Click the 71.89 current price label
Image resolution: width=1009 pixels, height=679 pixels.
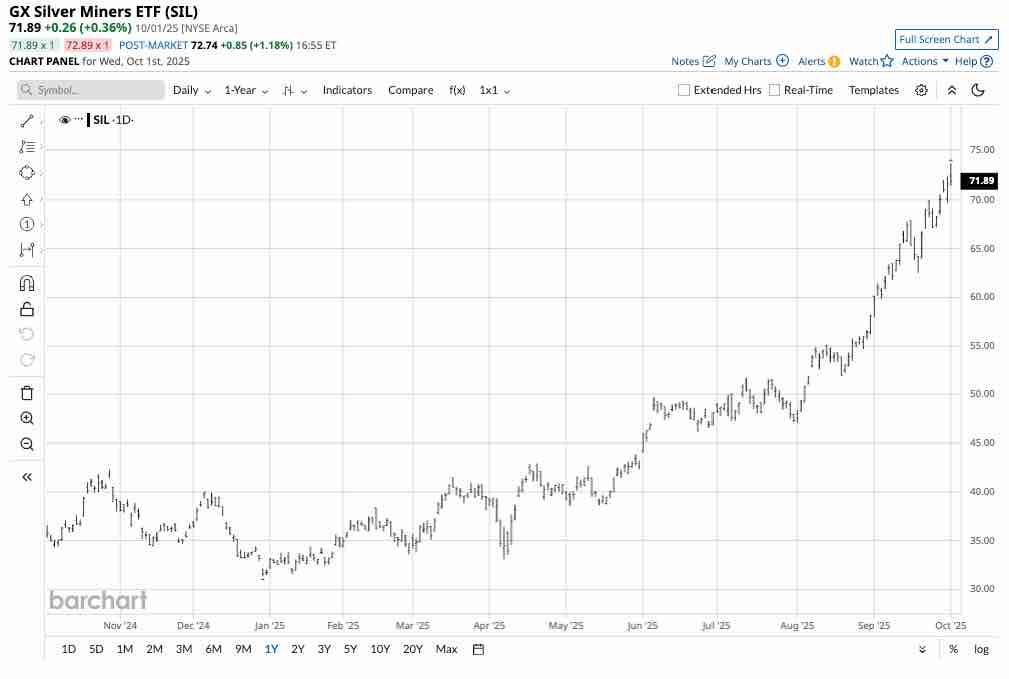coord(980,181)
